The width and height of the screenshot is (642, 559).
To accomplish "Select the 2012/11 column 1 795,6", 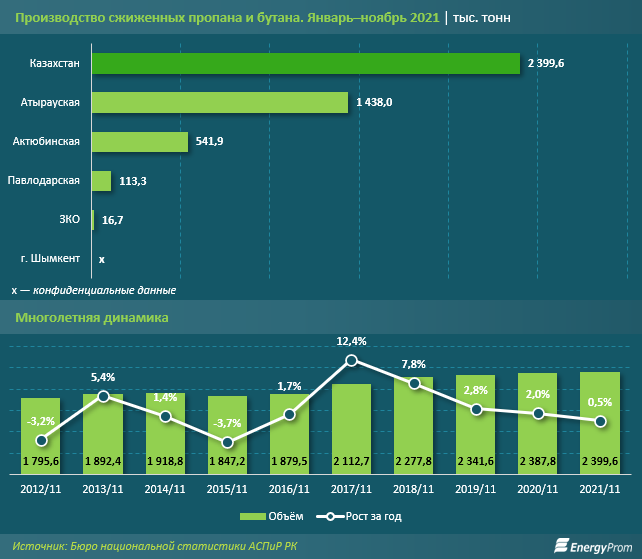I will 41,436.
